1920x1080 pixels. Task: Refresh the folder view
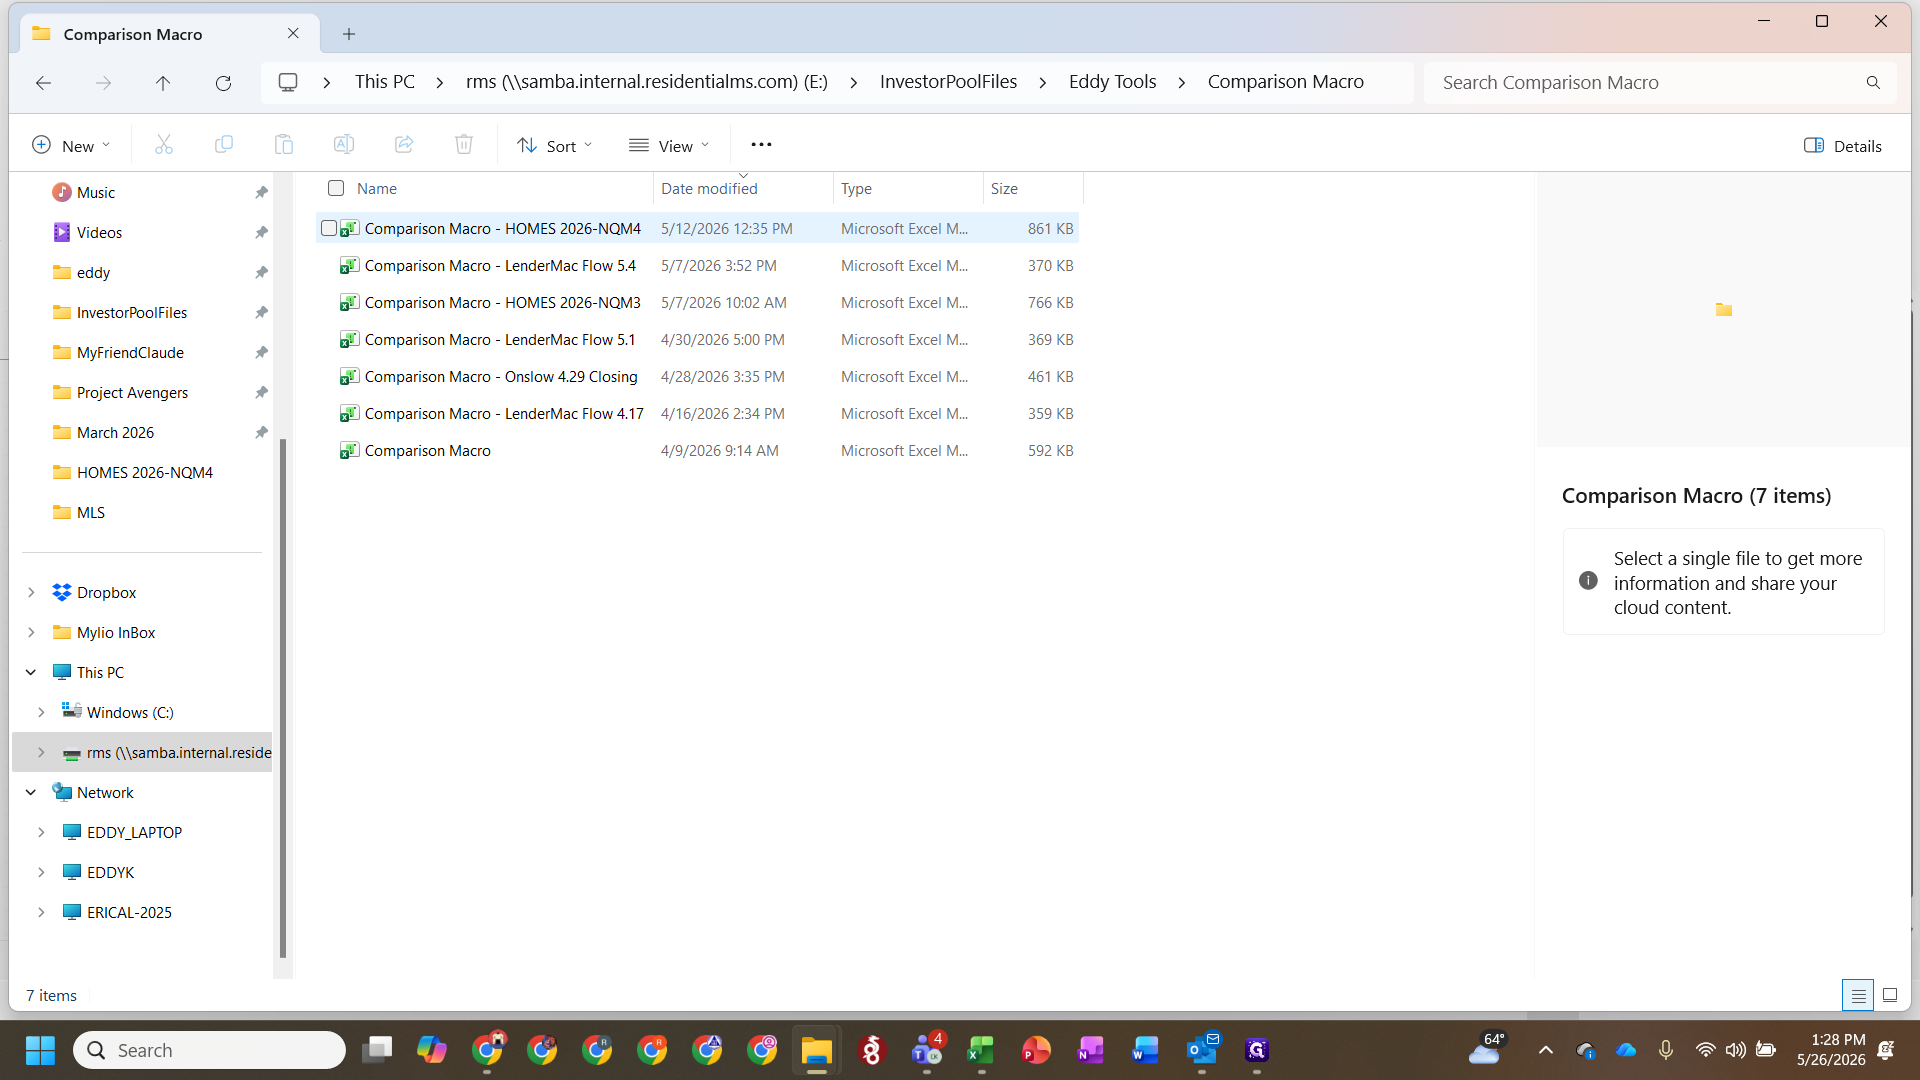pos(223,83)
